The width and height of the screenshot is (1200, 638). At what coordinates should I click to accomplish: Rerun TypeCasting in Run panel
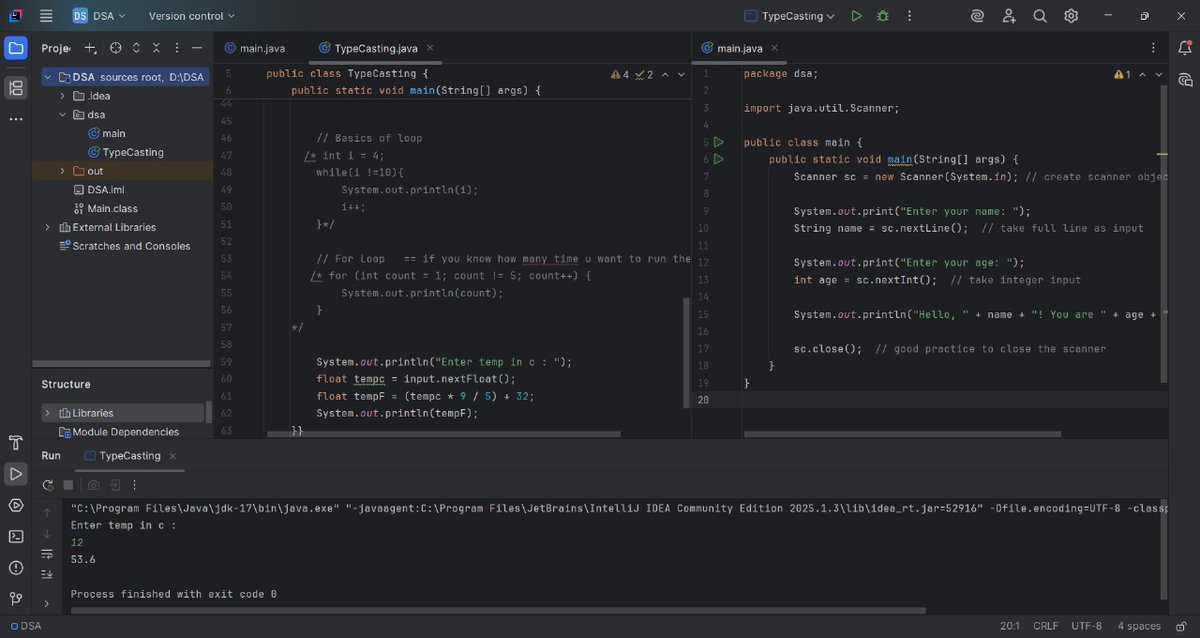tap(47, 485)
